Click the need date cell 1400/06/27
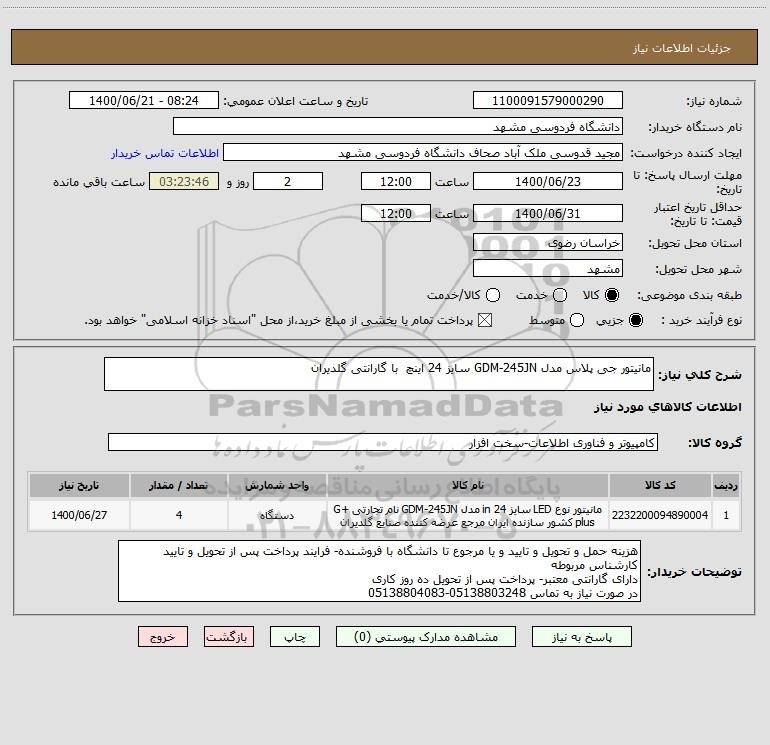Viewport: 770px width, 745px height. [79, 515]
